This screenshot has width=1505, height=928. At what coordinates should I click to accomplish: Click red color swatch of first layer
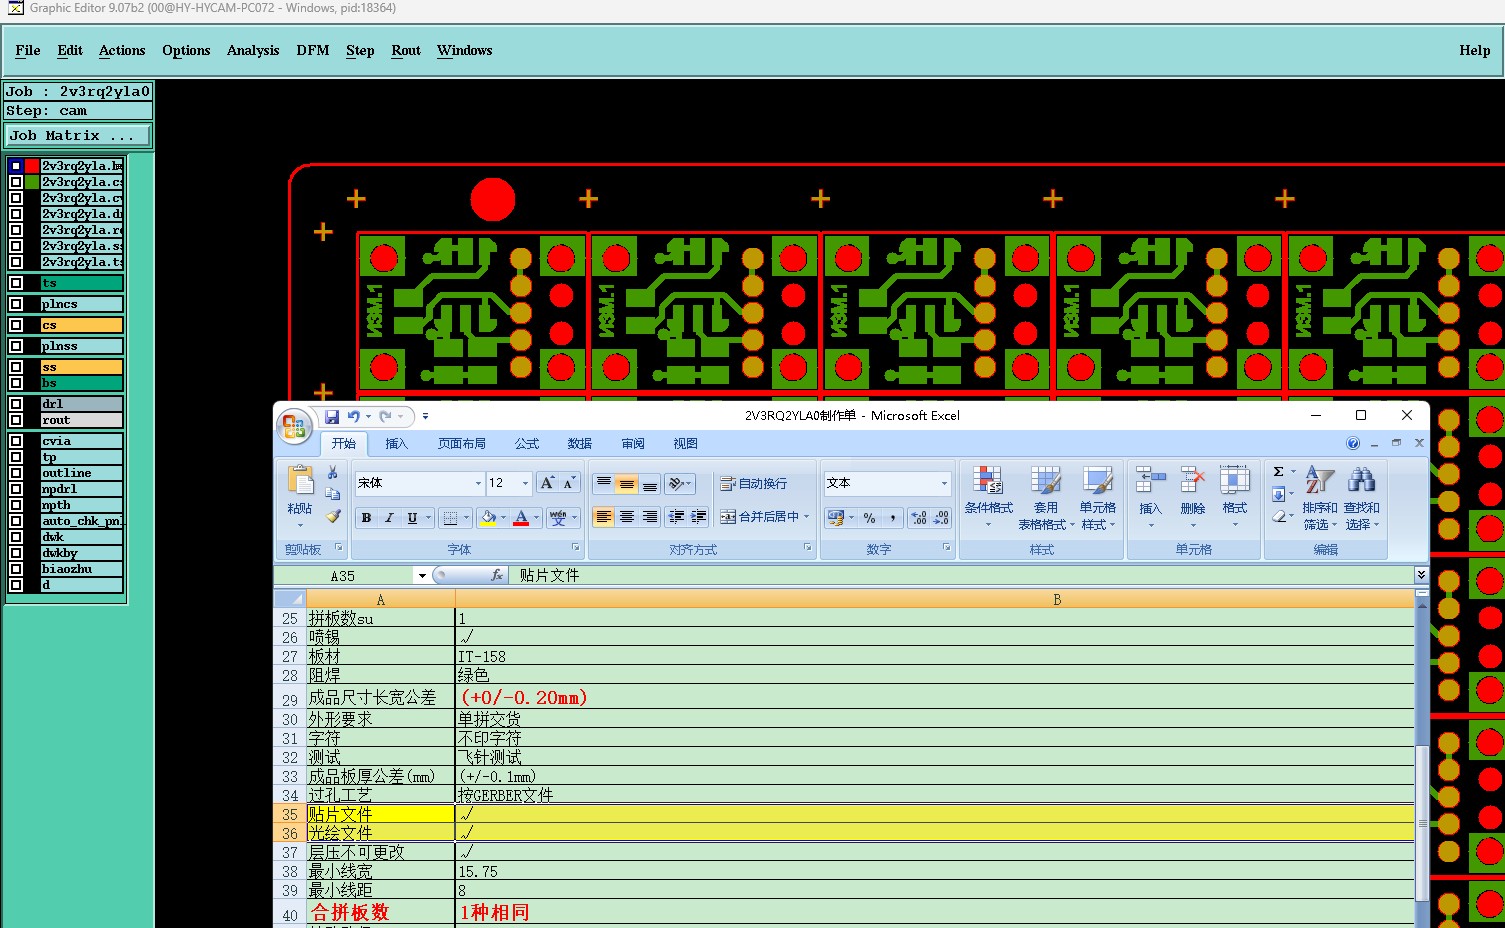(x=32, y=166)
